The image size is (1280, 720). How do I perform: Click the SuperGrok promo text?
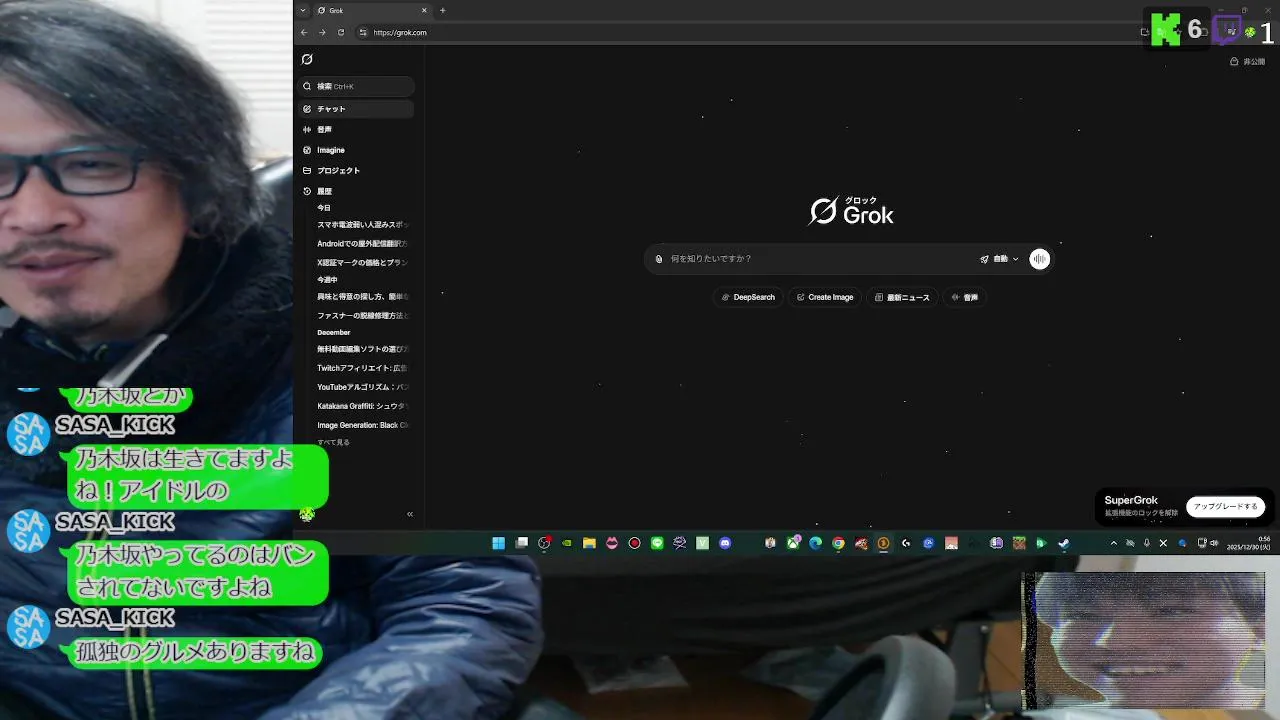(1131, 500)
